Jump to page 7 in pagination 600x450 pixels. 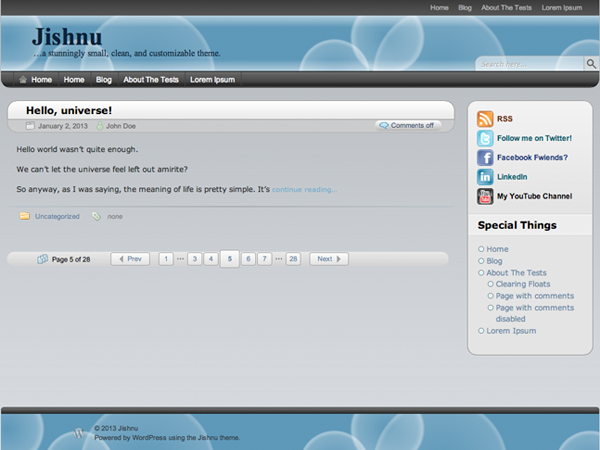coord(264,259)
